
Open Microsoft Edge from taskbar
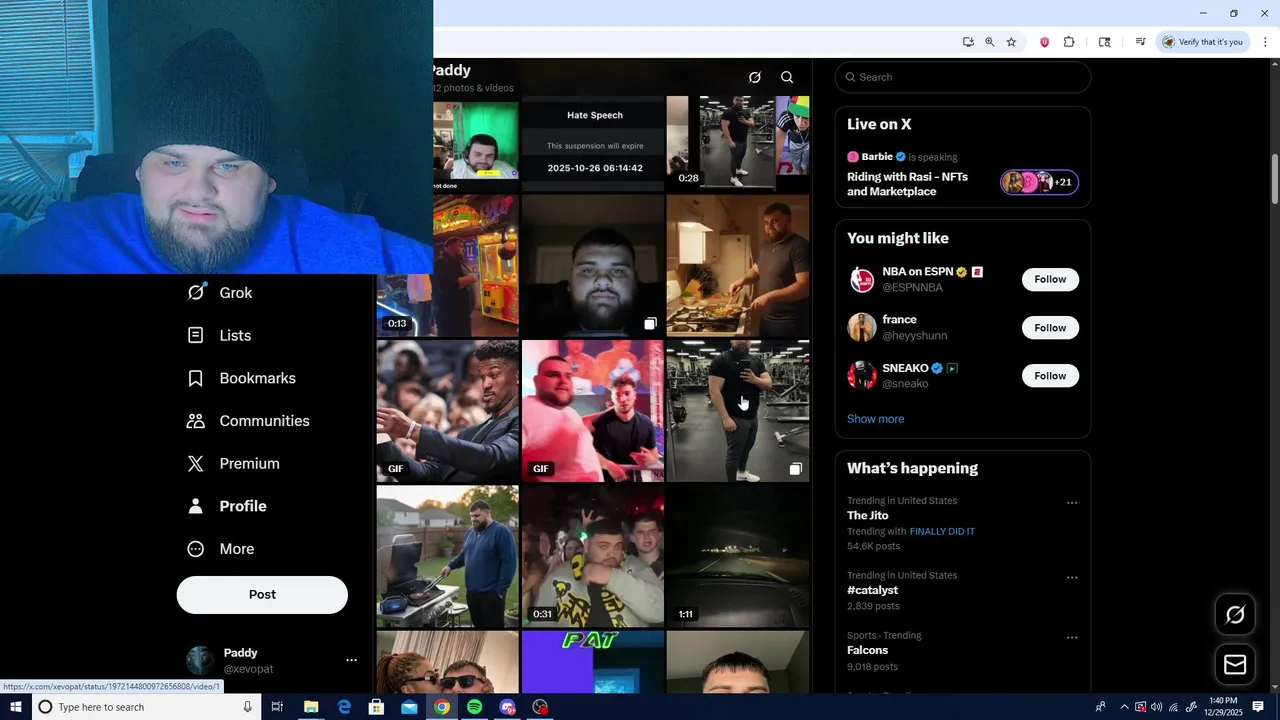344,707
